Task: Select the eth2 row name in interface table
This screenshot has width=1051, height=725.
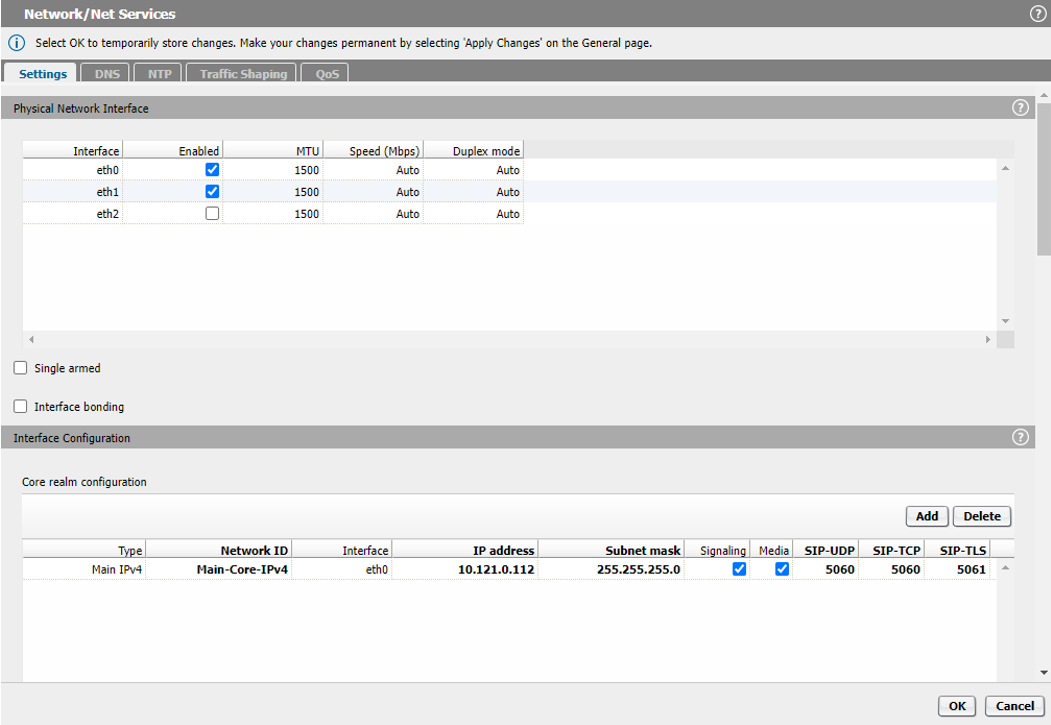Action: (73, 214)
